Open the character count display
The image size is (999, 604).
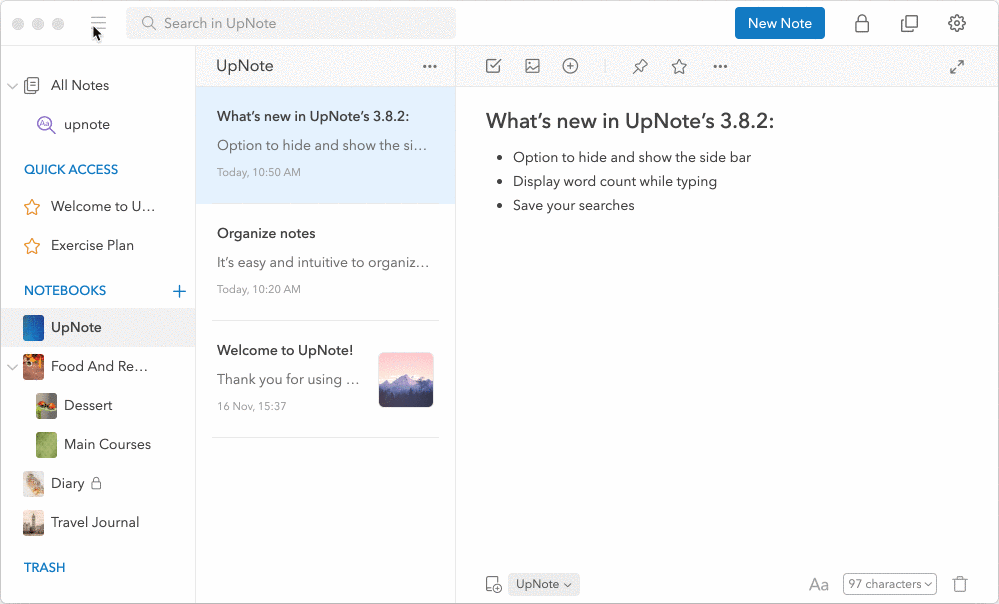[889, 584]
